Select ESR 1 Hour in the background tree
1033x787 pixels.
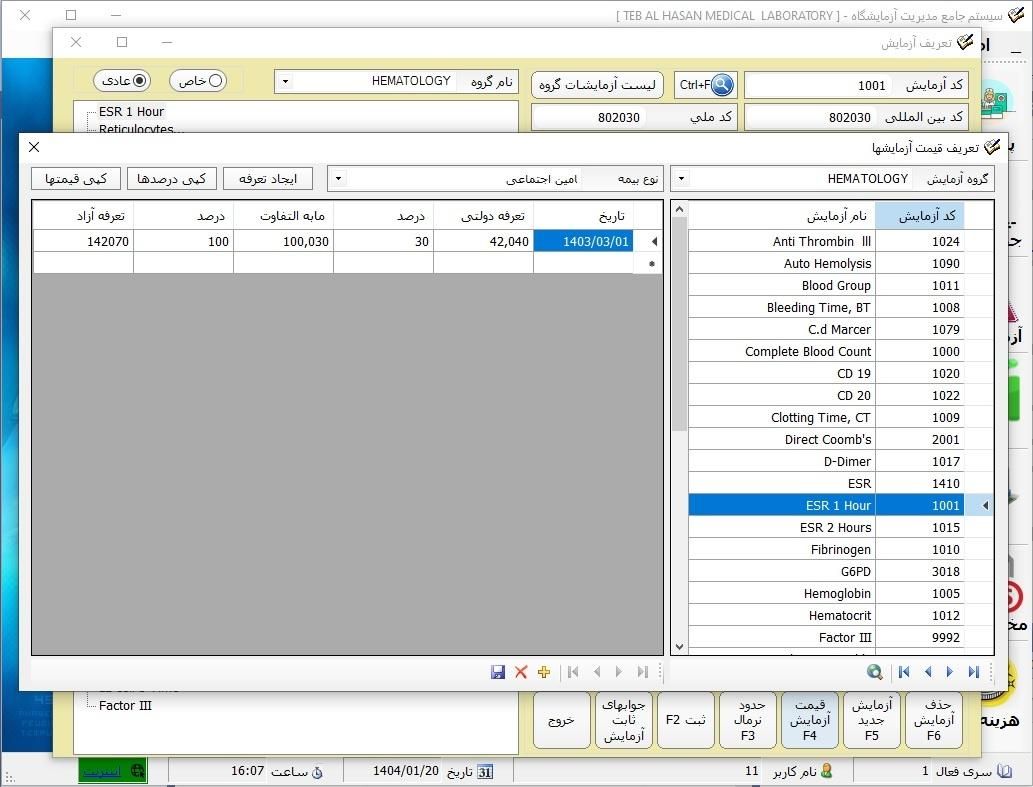(131, 111)
